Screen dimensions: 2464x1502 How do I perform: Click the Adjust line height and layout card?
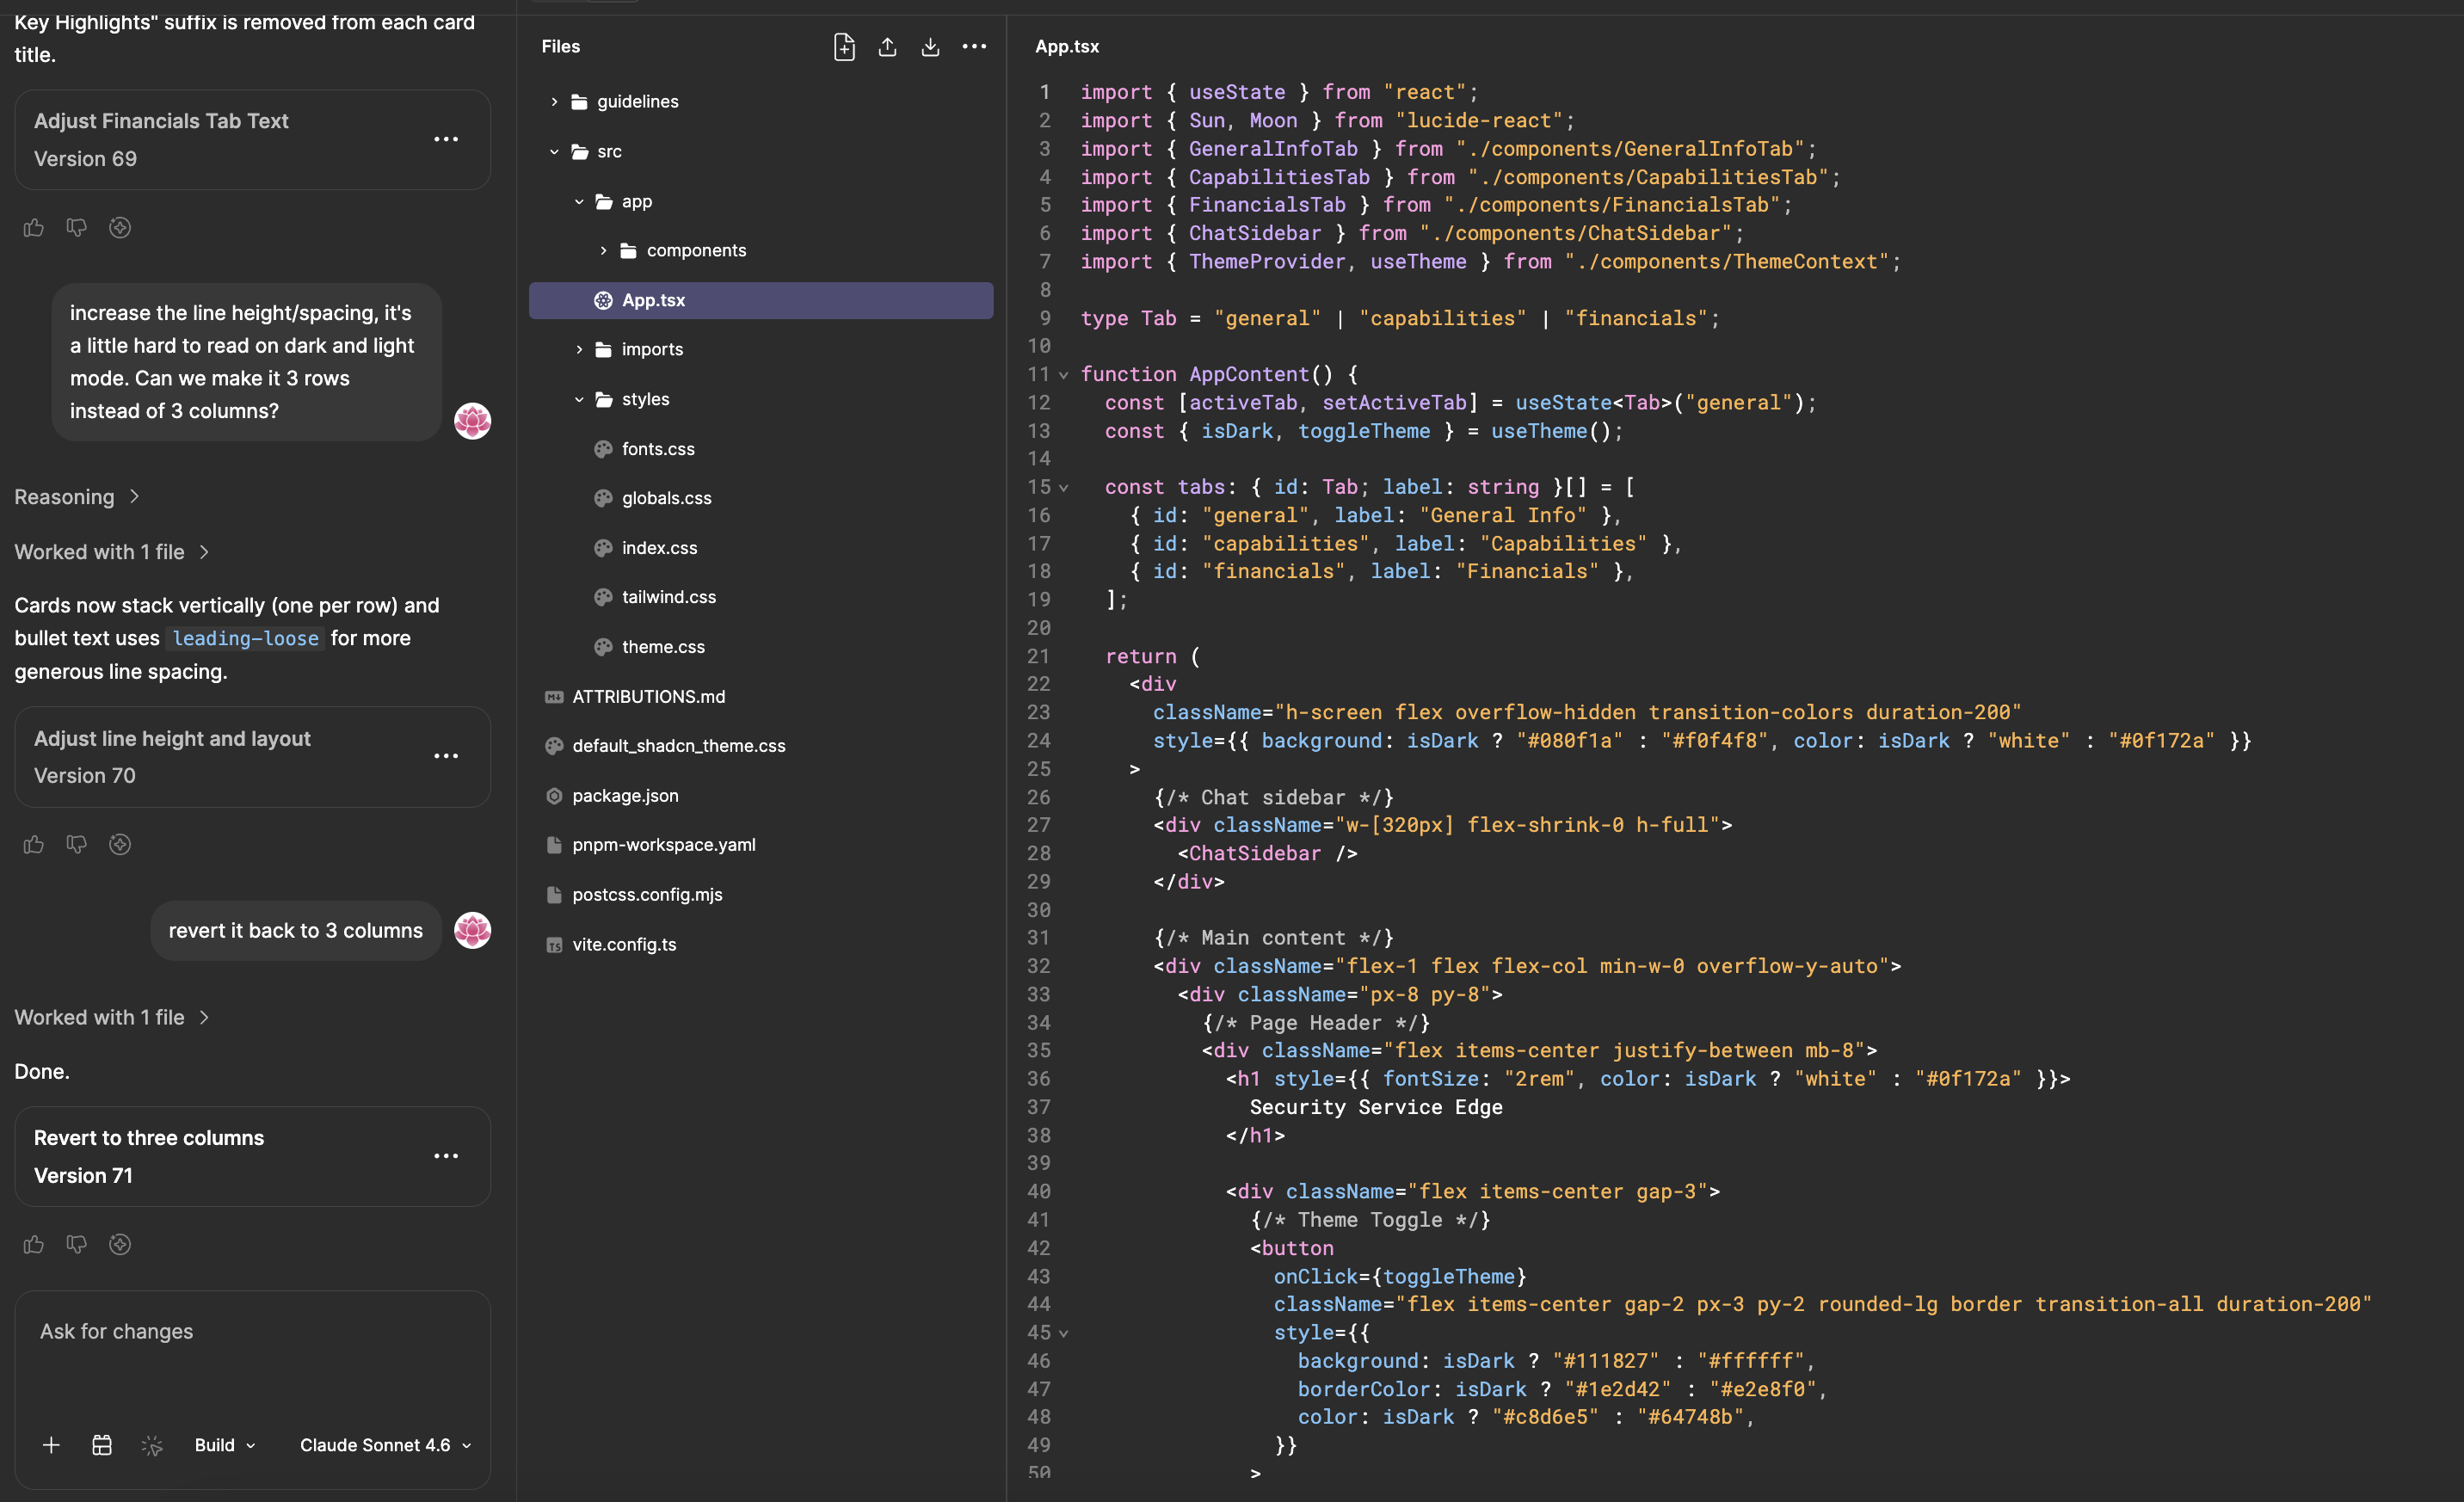(252, 757)
